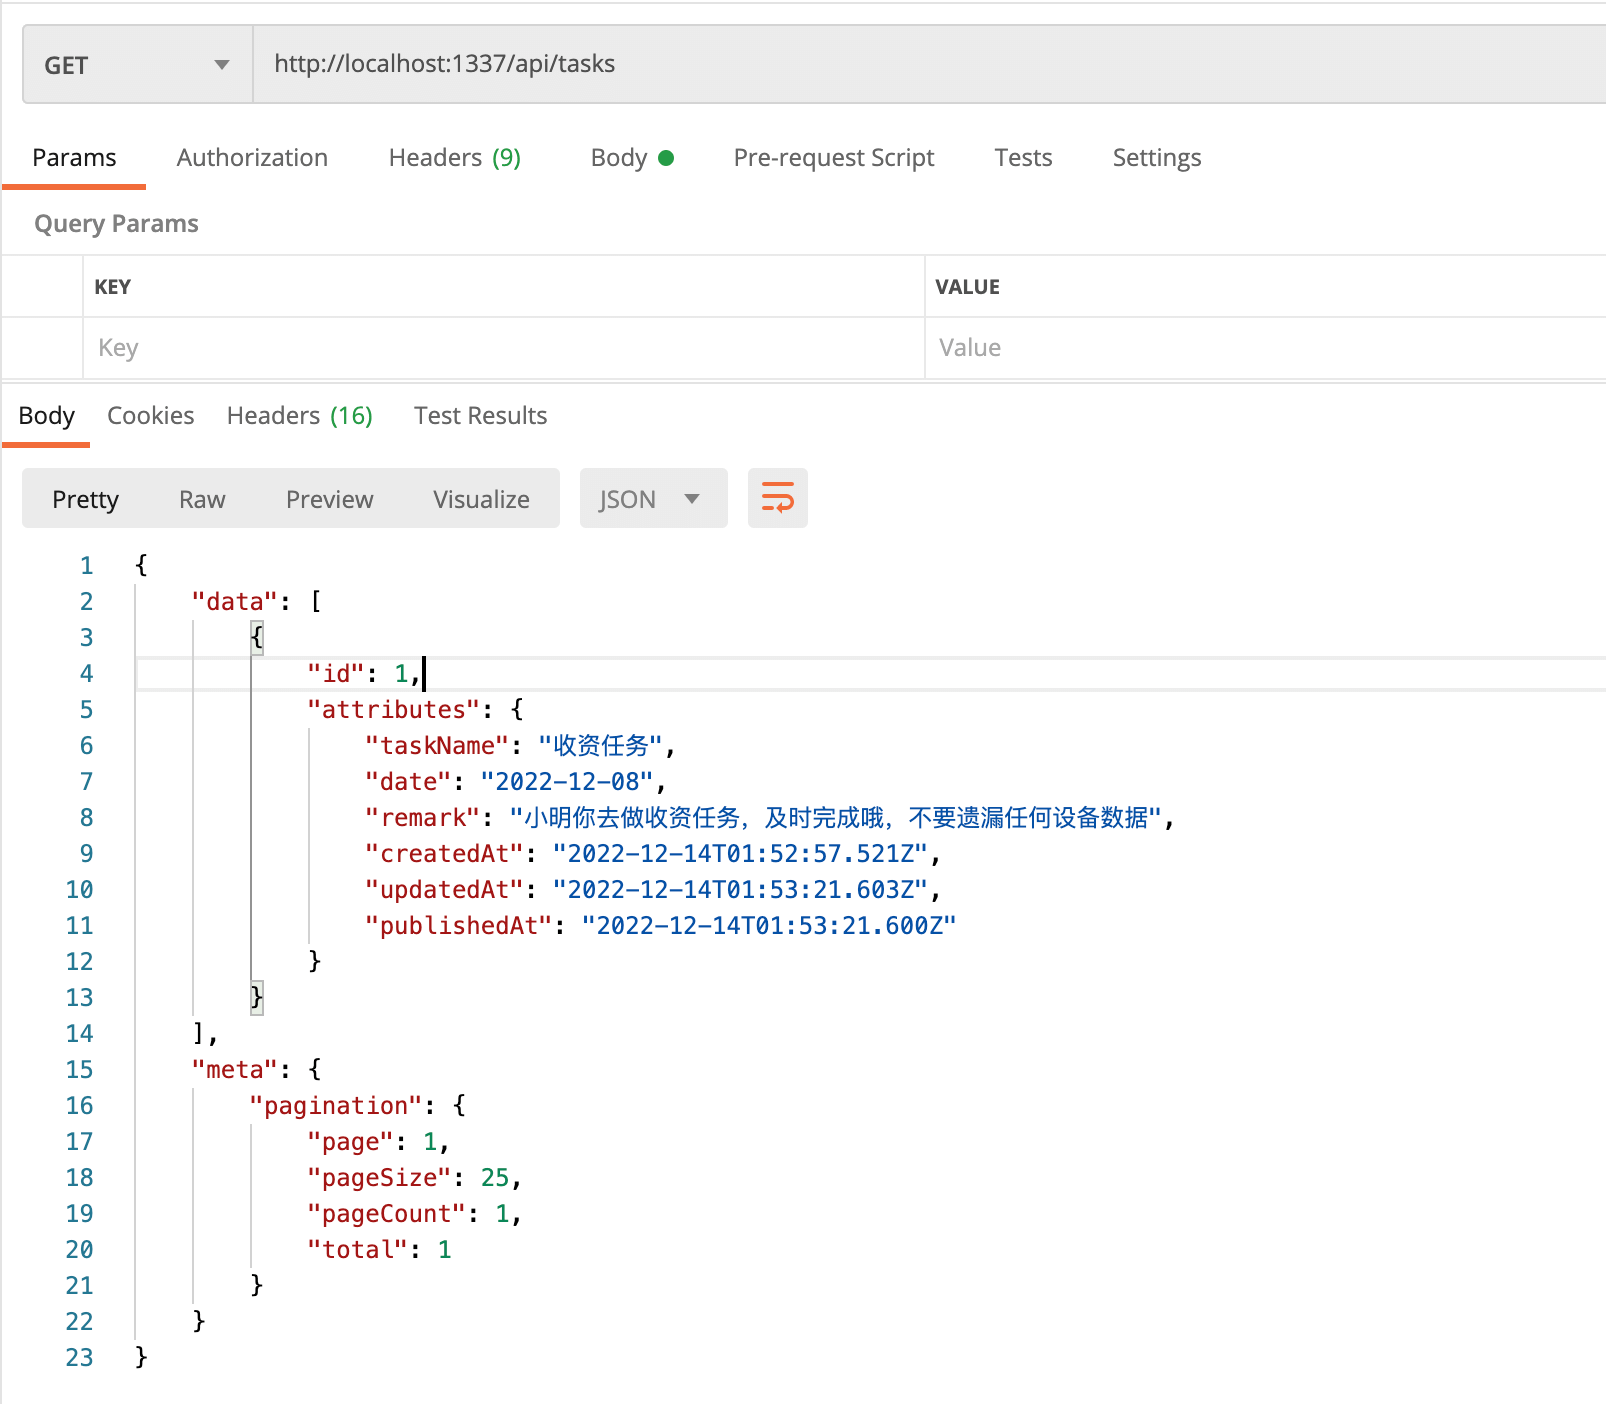Open the JSON format dropdown

(653, 499)
